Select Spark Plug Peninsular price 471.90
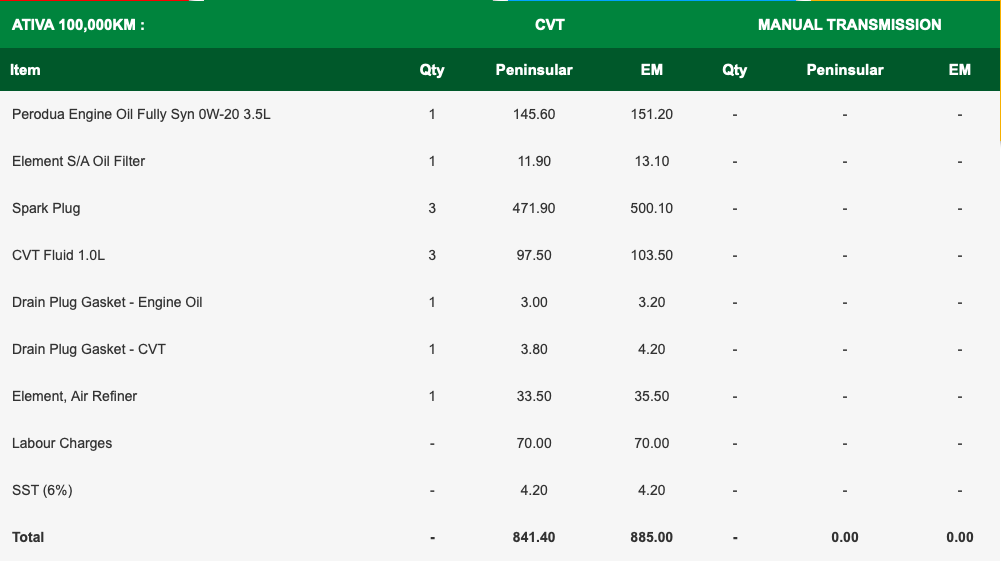Screen dimensions: 1001x561 tap(534, 208)
